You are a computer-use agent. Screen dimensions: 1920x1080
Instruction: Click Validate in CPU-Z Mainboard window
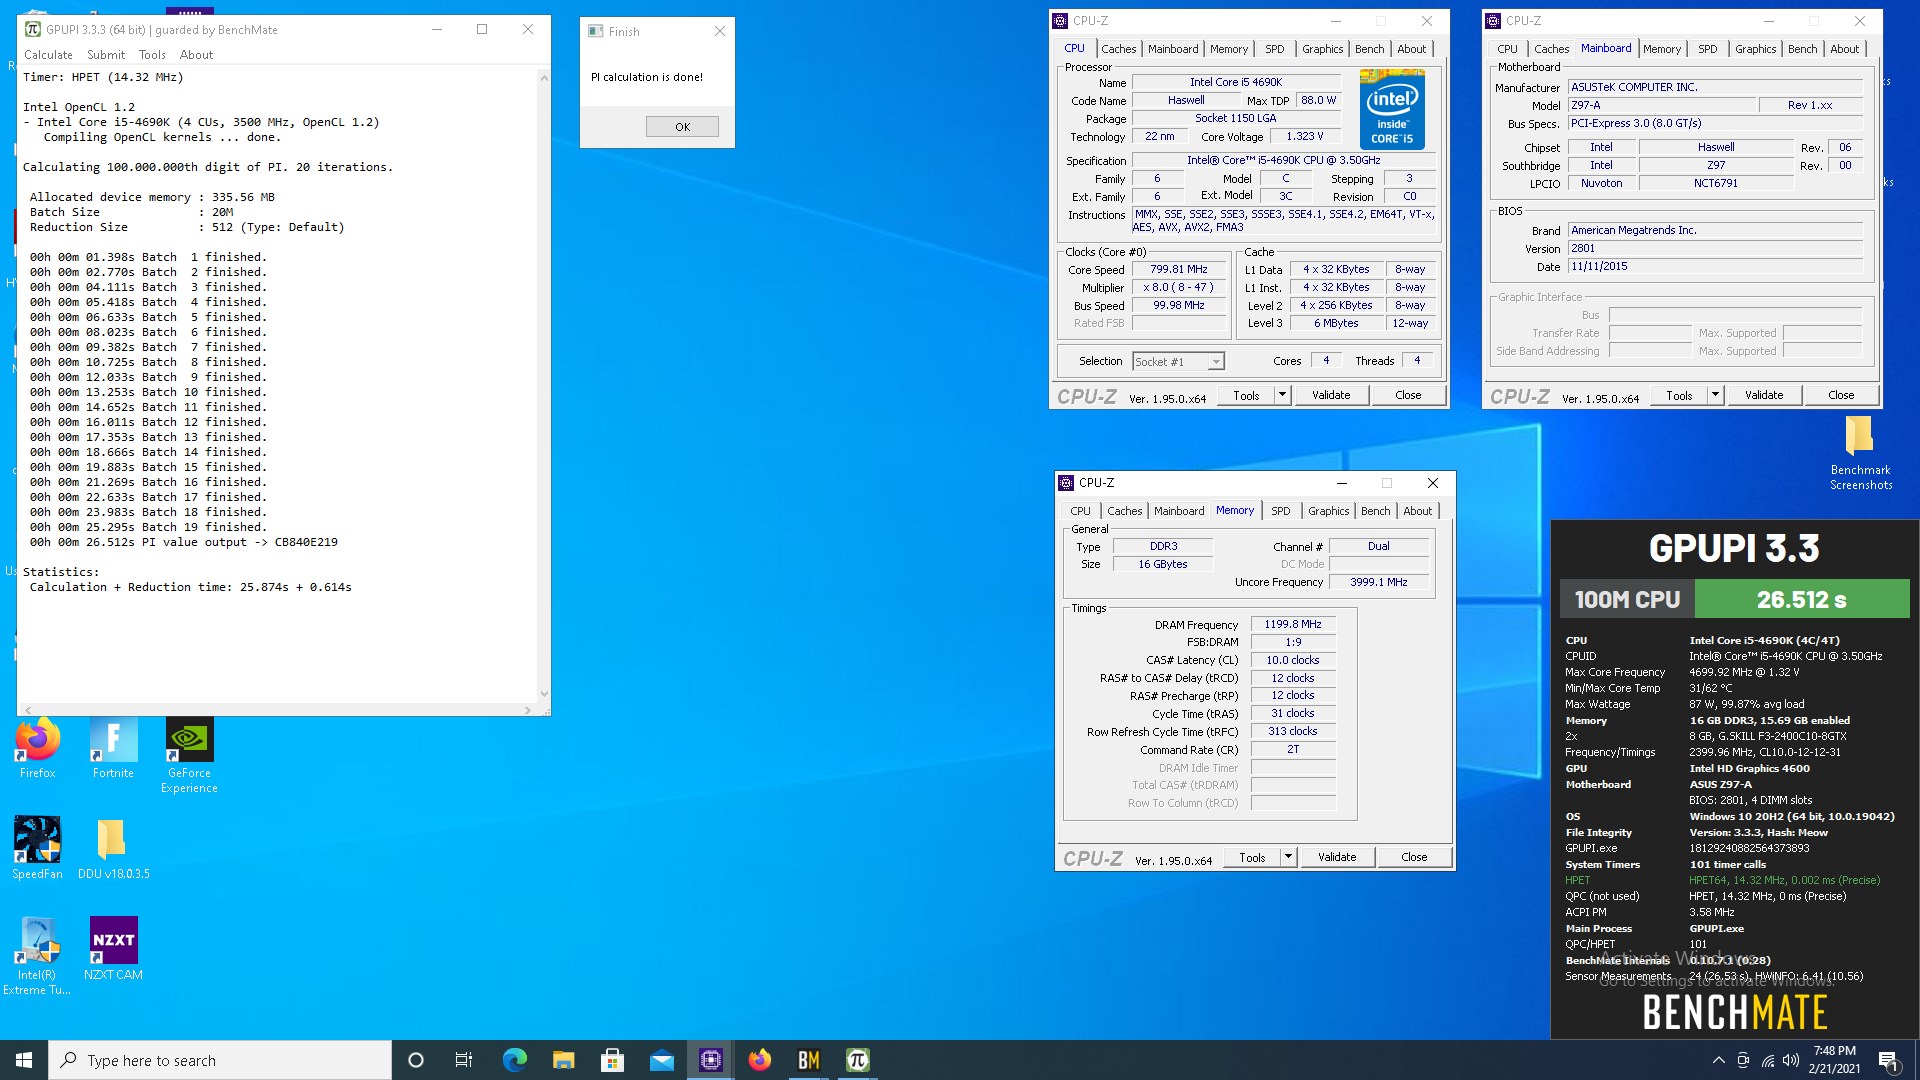click(x=1764, y=395)
